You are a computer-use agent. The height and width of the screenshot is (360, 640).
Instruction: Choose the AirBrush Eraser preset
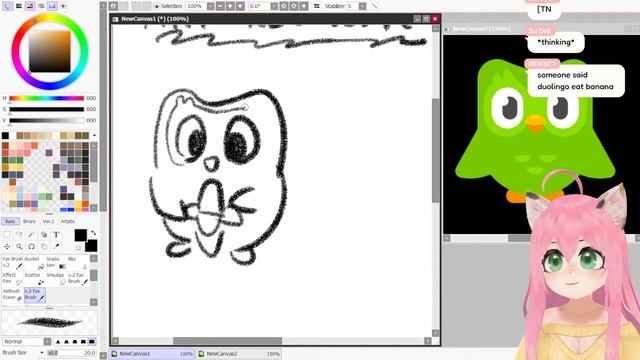coord(12,294)
